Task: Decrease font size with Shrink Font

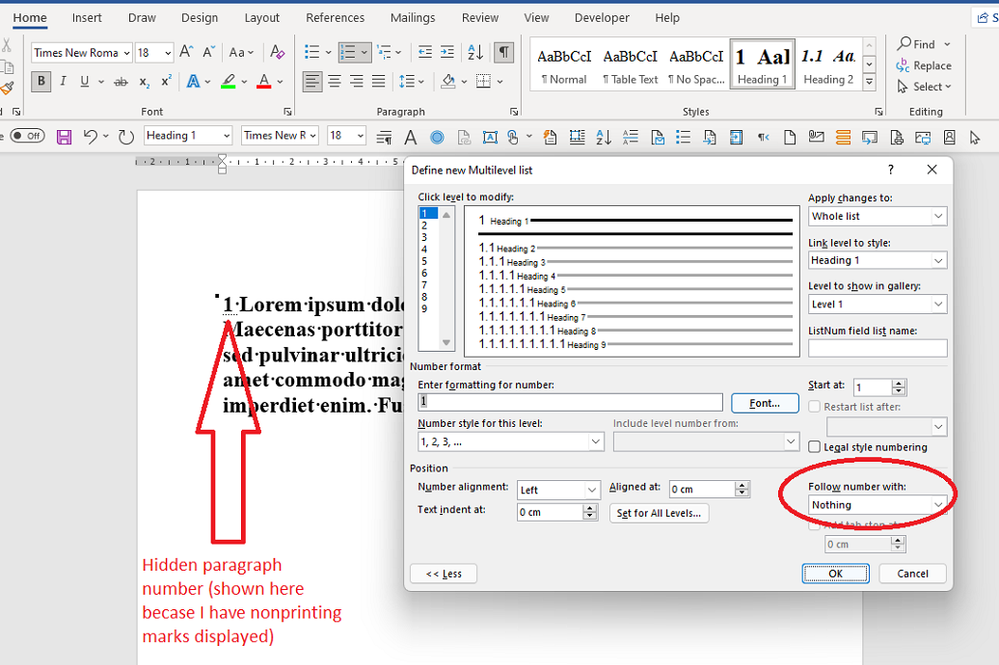Action: (208, 52)
